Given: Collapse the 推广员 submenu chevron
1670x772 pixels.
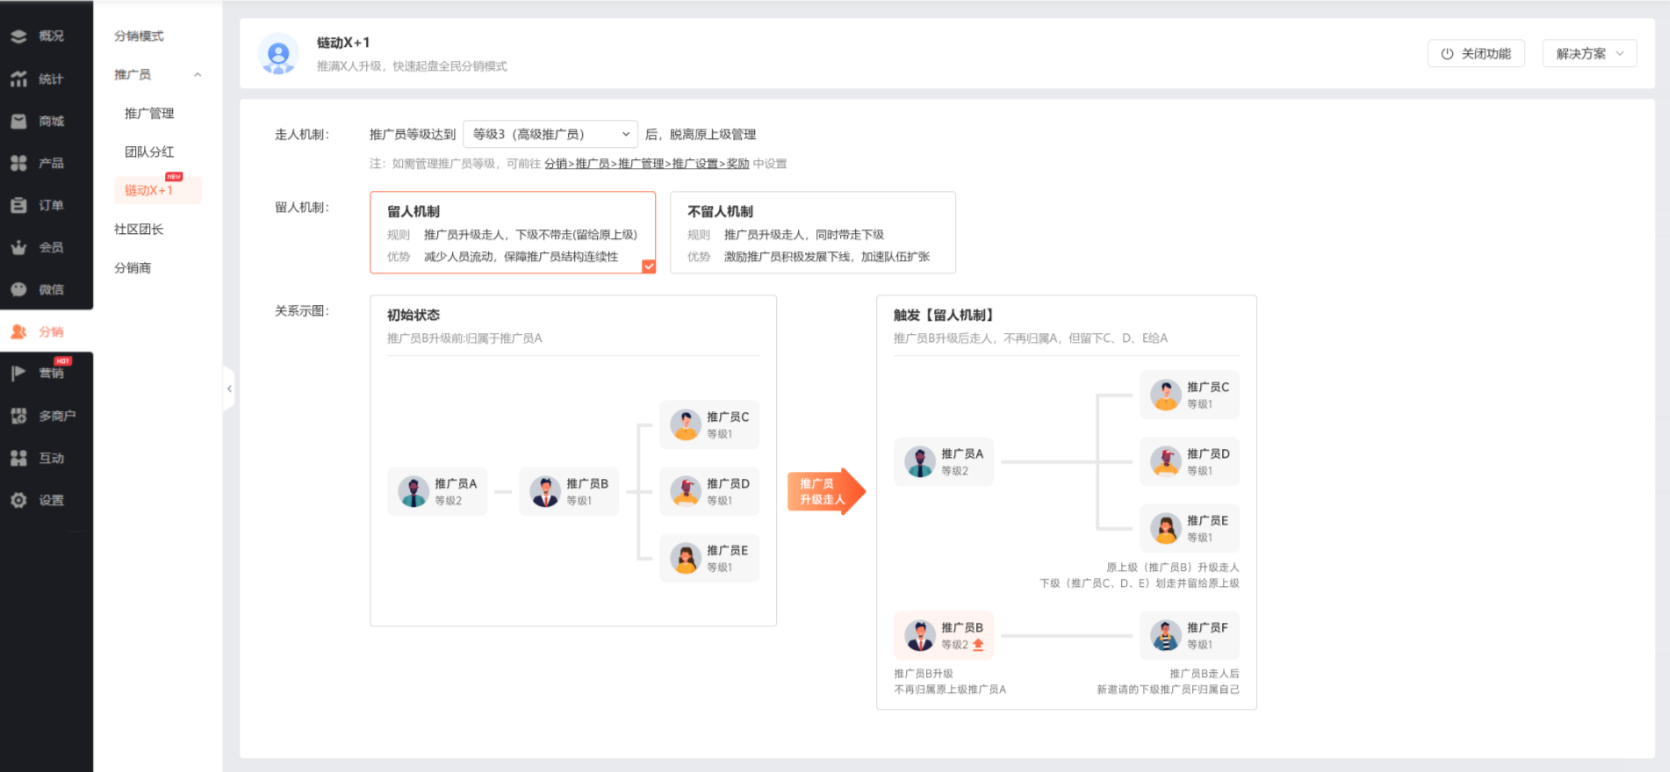Looking at the screenshot, I should pyautogui.click(x=198, y=75).
